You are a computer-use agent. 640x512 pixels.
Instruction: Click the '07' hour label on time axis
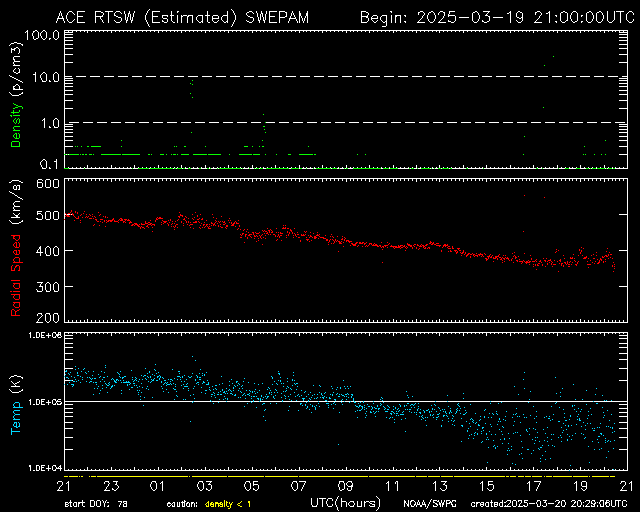(298, 486)
